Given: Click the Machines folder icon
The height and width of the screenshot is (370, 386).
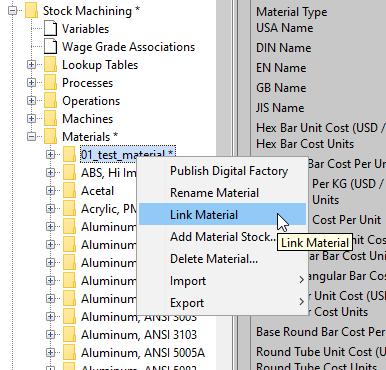Looking at the screenshot, I should (50, 119).
